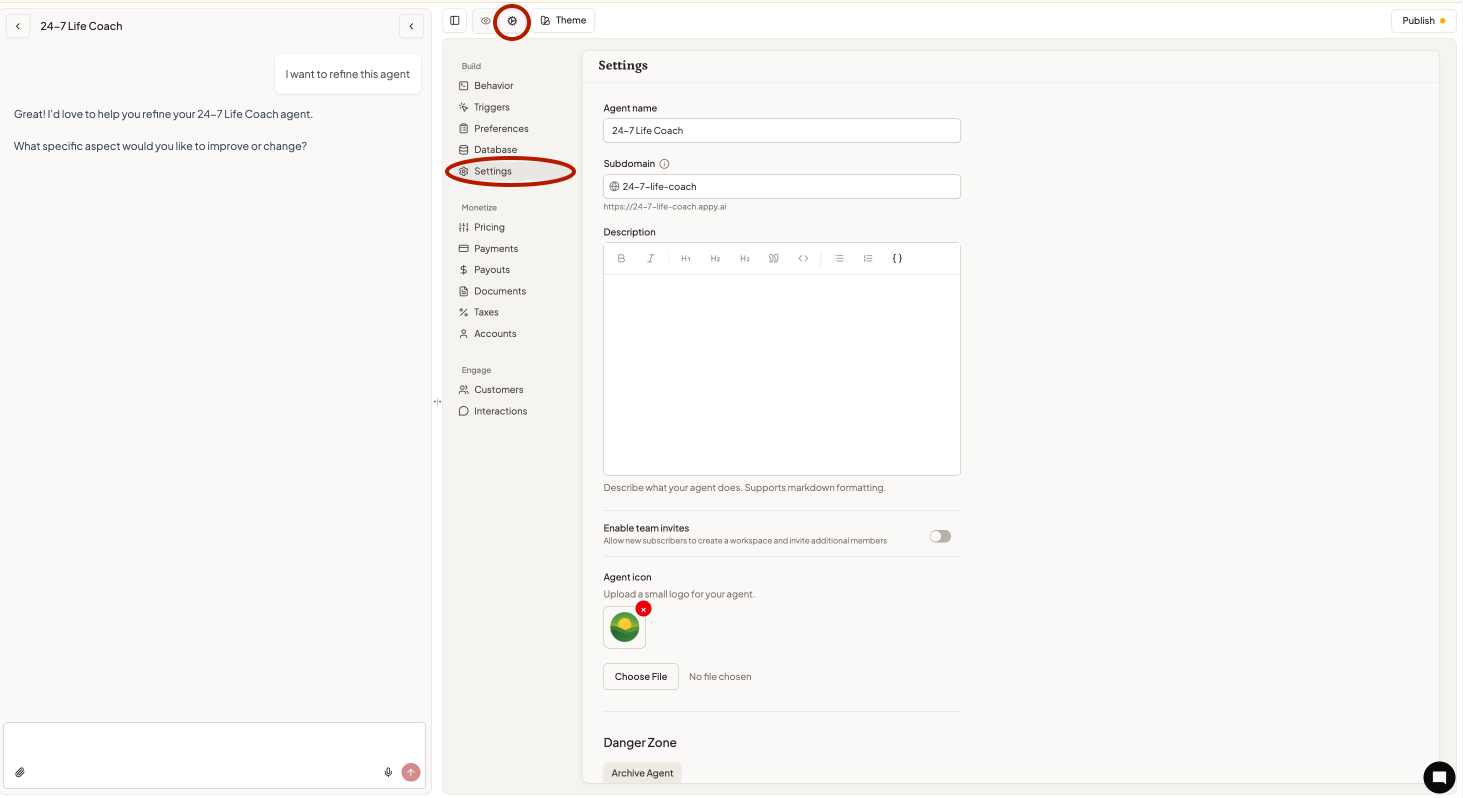
Task: Click the Subdomain input field
Action: click(782, 186)
